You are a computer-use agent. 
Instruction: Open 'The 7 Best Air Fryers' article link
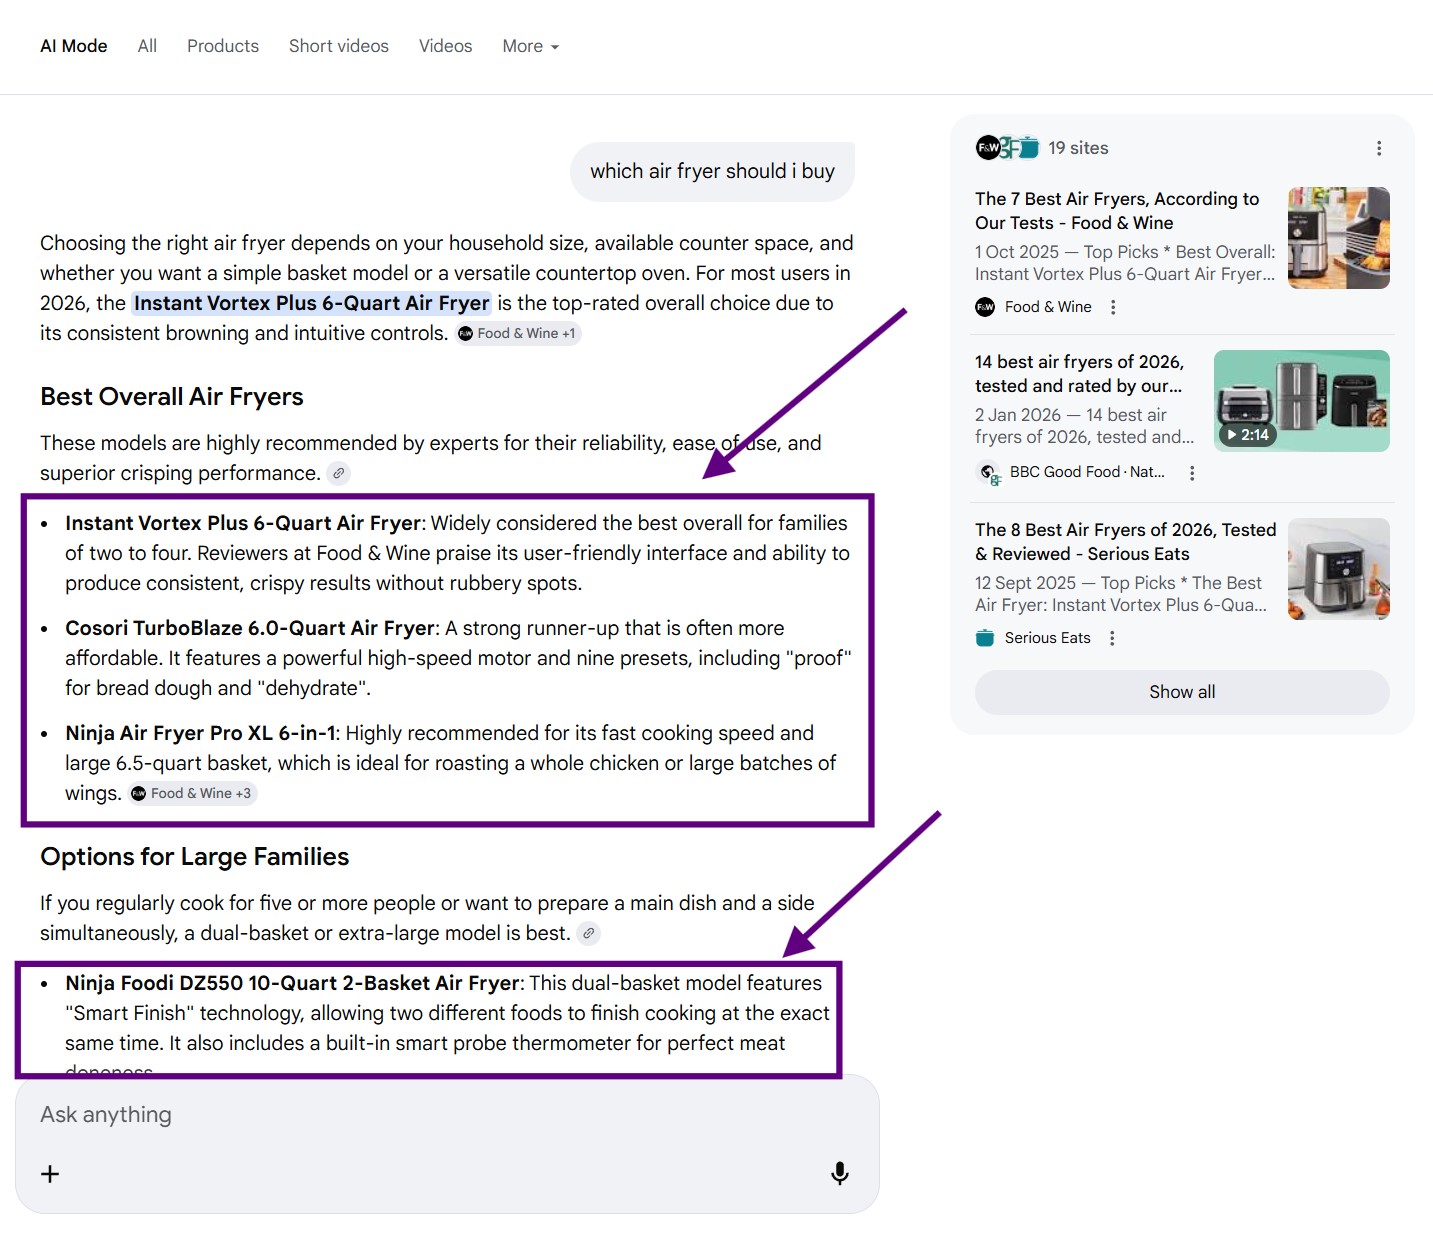point(1116,211)
